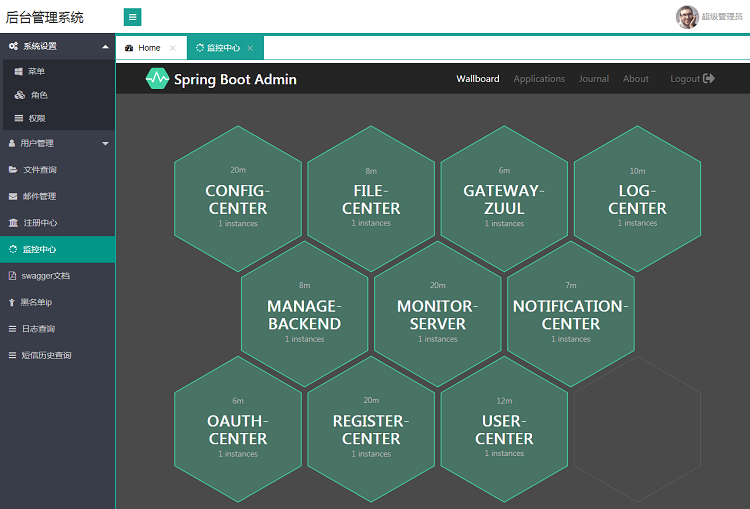Open the MONITOR-SERVER hexagon
750x509 pixels.
point(438,314)
